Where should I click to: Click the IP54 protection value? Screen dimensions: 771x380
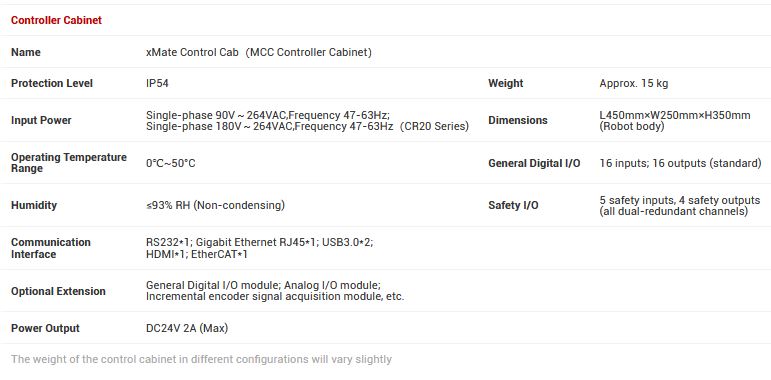[157, 83]
